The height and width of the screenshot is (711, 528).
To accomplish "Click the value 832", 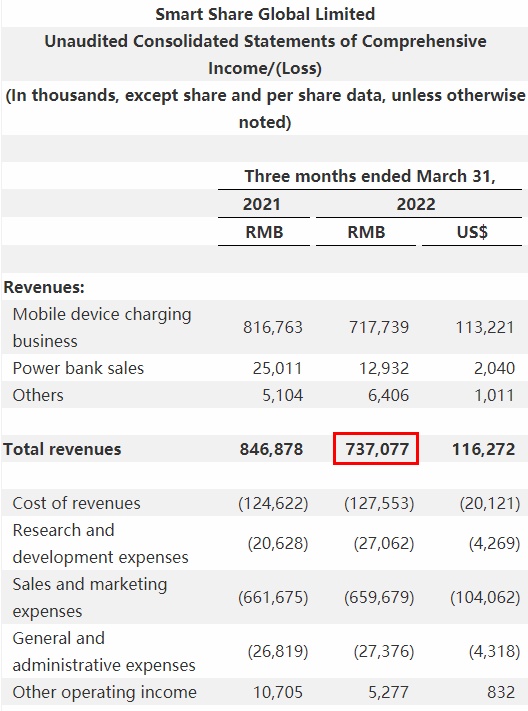I will point(501,692).
